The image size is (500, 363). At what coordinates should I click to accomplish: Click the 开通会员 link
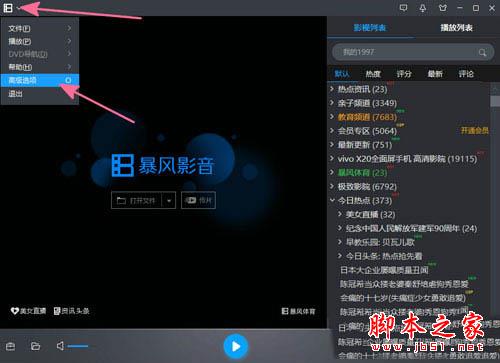coord(475,130)
